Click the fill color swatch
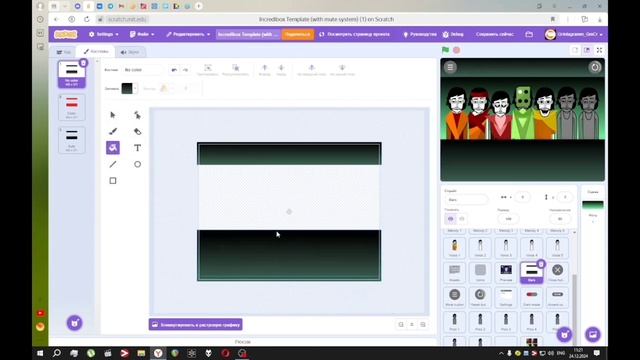 pyautogui.click(x=127, y=88)
